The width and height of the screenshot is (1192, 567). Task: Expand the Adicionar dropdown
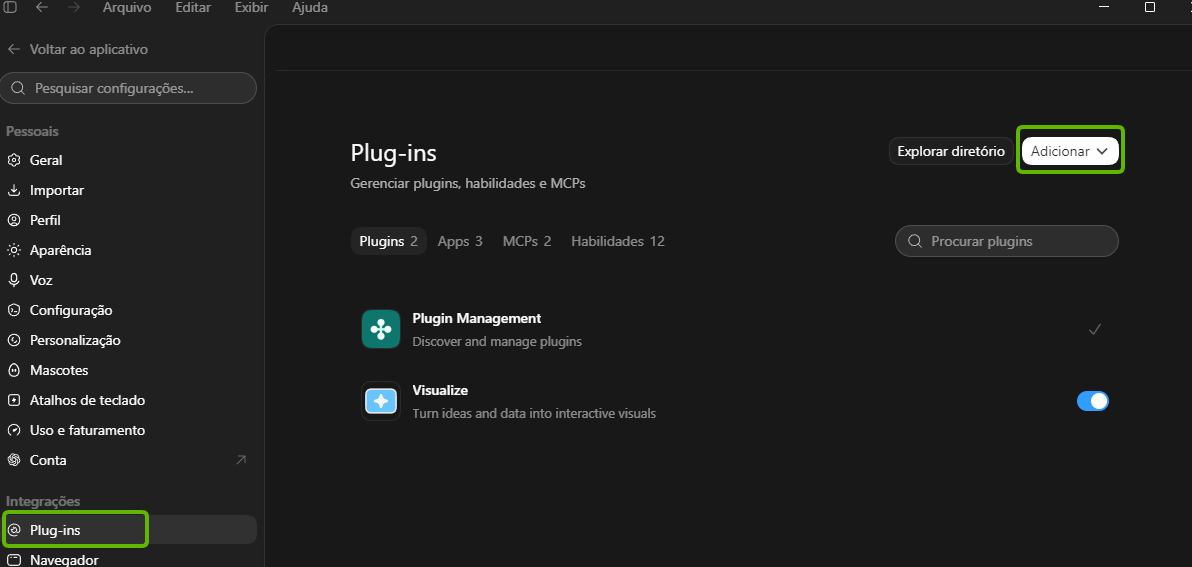click(x=1070, y=151)
